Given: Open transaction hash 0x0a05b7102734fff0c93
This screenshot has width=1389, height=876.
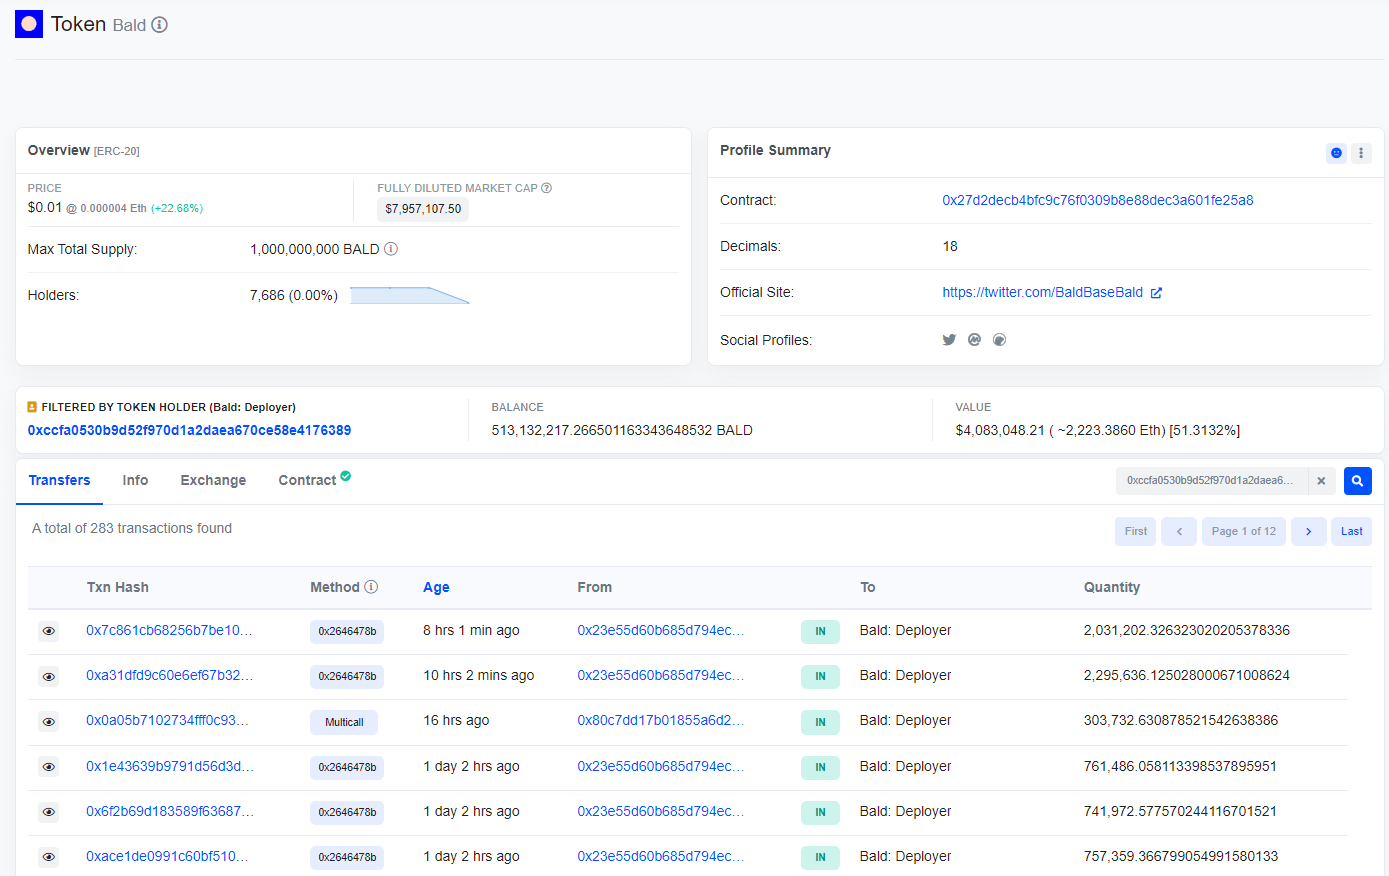Looking at the screenshot, I should click(x=167, y=720).
